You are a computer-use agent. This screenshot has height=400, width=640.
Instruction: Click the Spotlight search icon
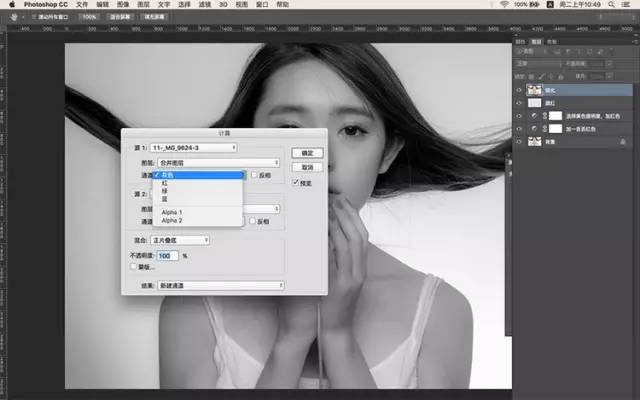point(613,5)
